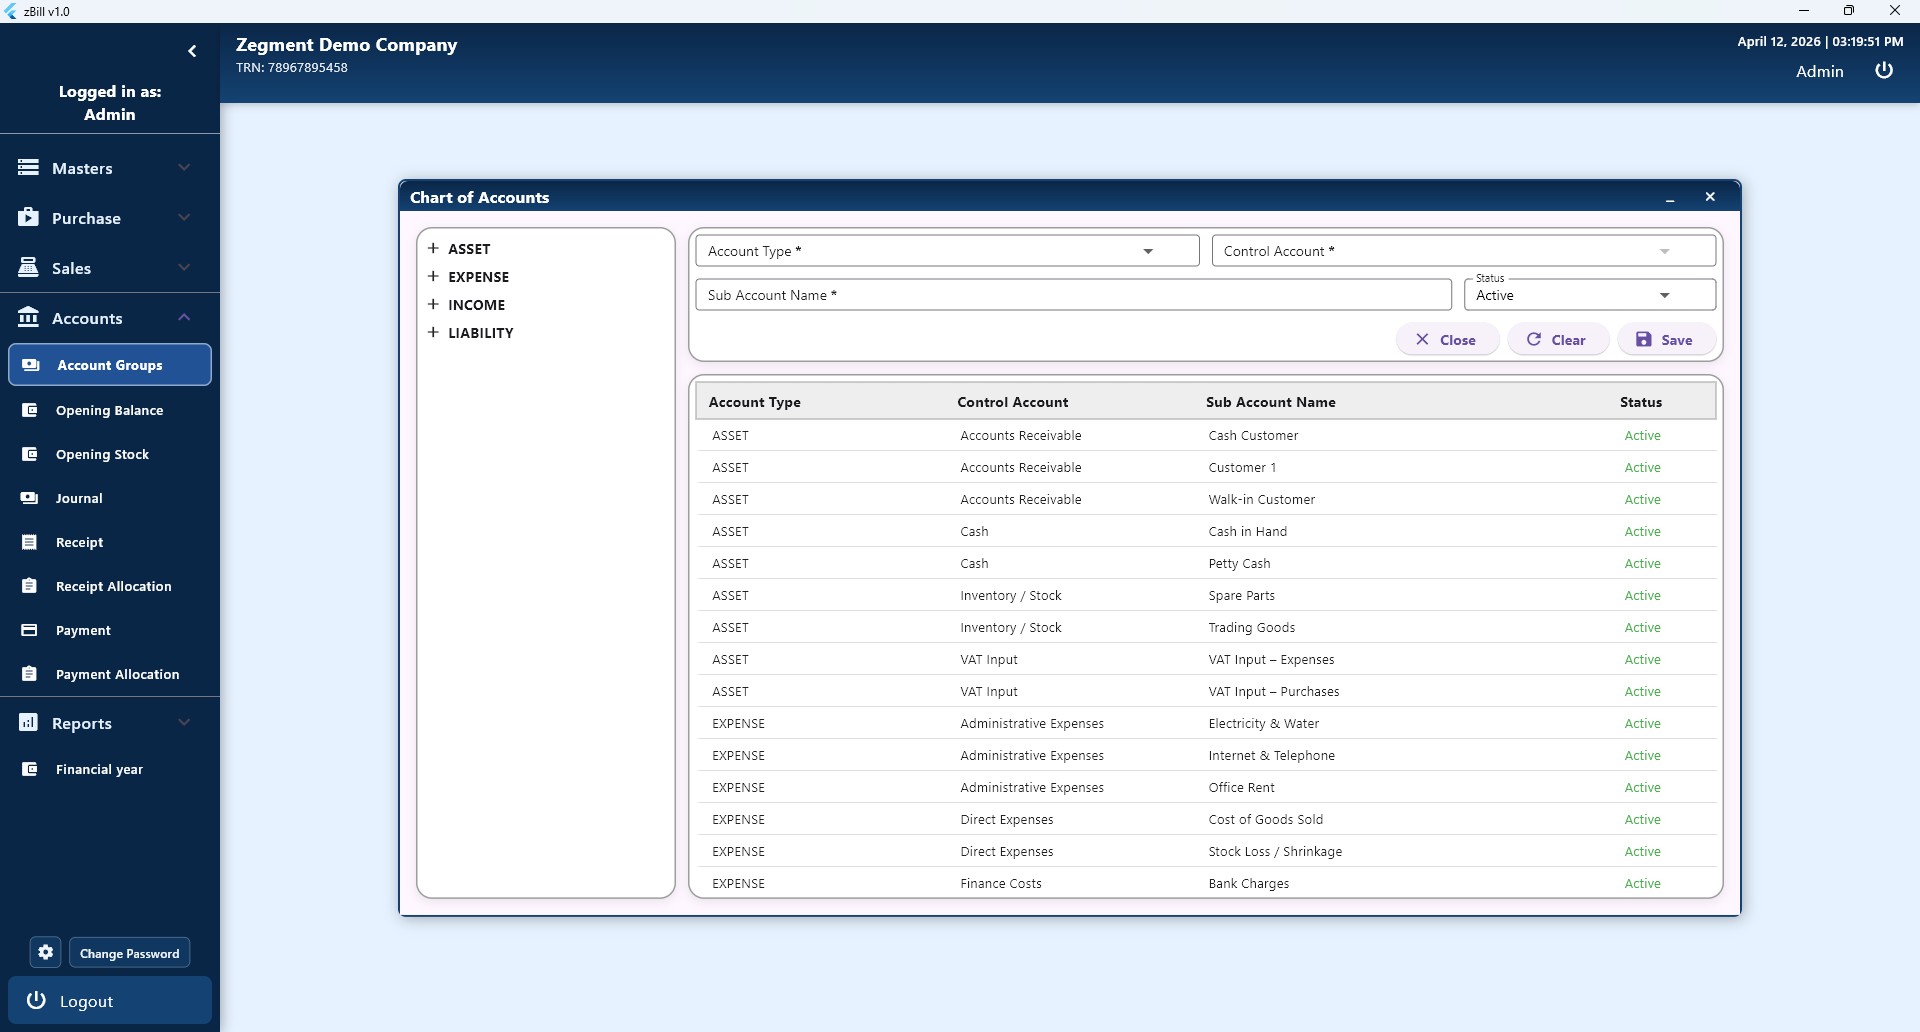This screenshot has height=1032, width=1920.
Task: Click the Sub Account Name input field
Action: (1072, 295)
